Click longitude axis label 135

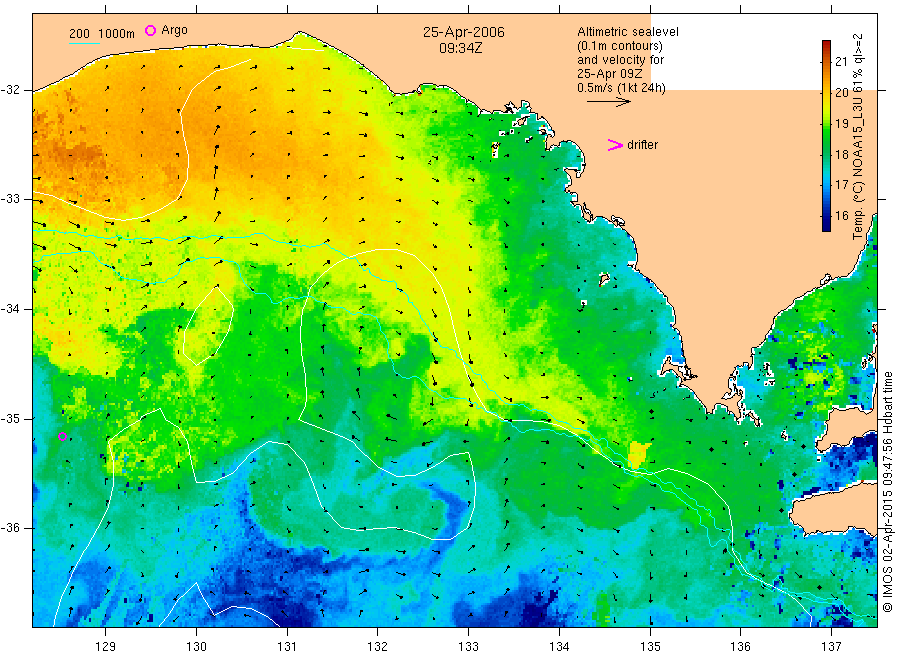(650, 647)
